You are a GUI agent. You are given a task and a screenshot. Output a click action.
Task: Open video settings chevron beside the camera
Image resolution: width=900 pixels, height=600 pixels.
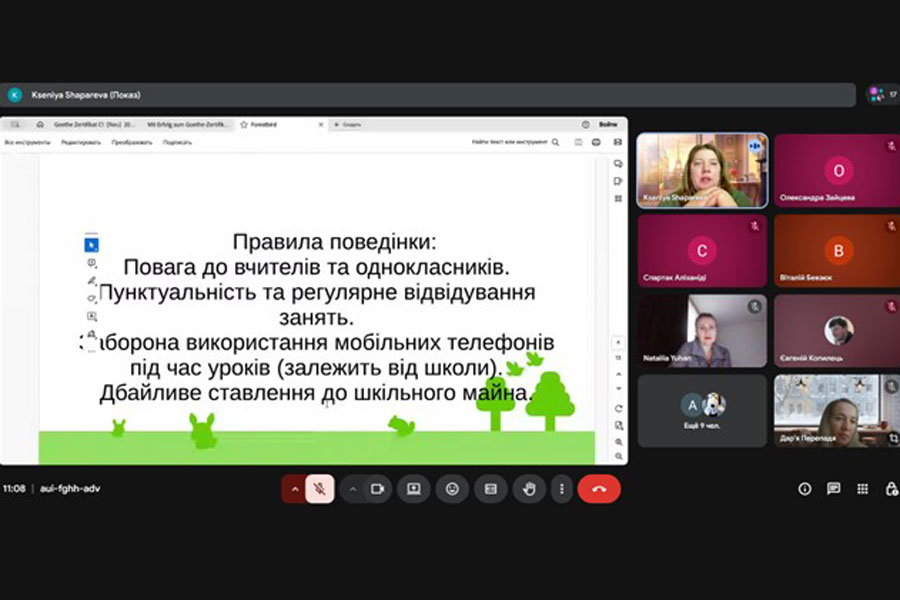[x=353, y=489]
